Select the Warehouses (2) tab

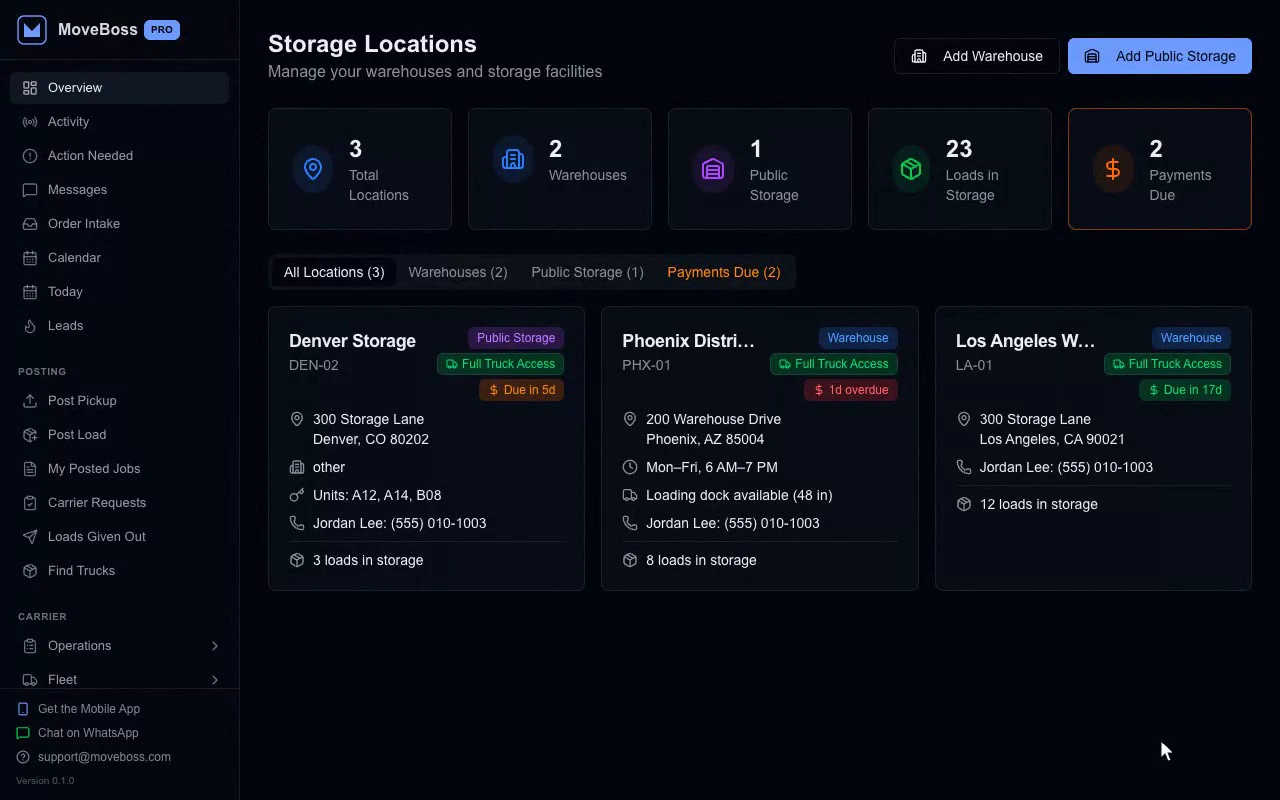[458, 272]
